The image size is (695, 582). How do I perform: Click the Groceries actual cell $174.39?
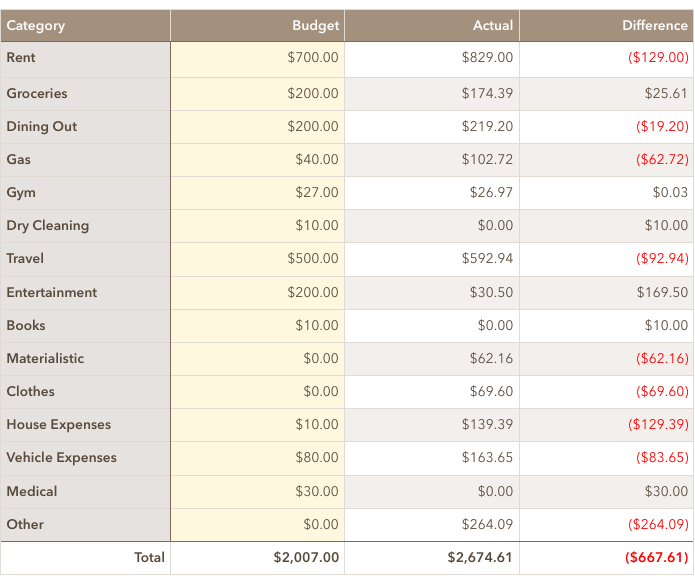point(432,94)
